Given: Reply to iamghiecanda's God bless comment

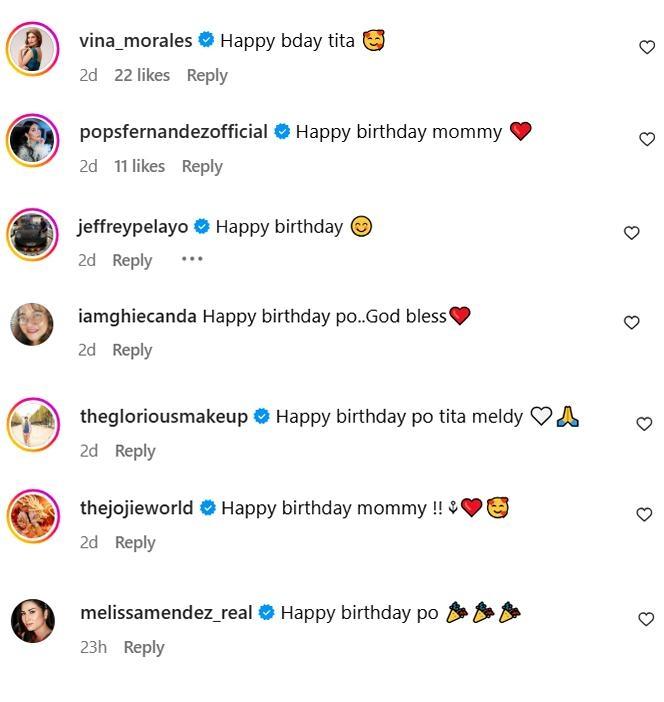Looking at the screenshot, I should [x=132, y=350].
